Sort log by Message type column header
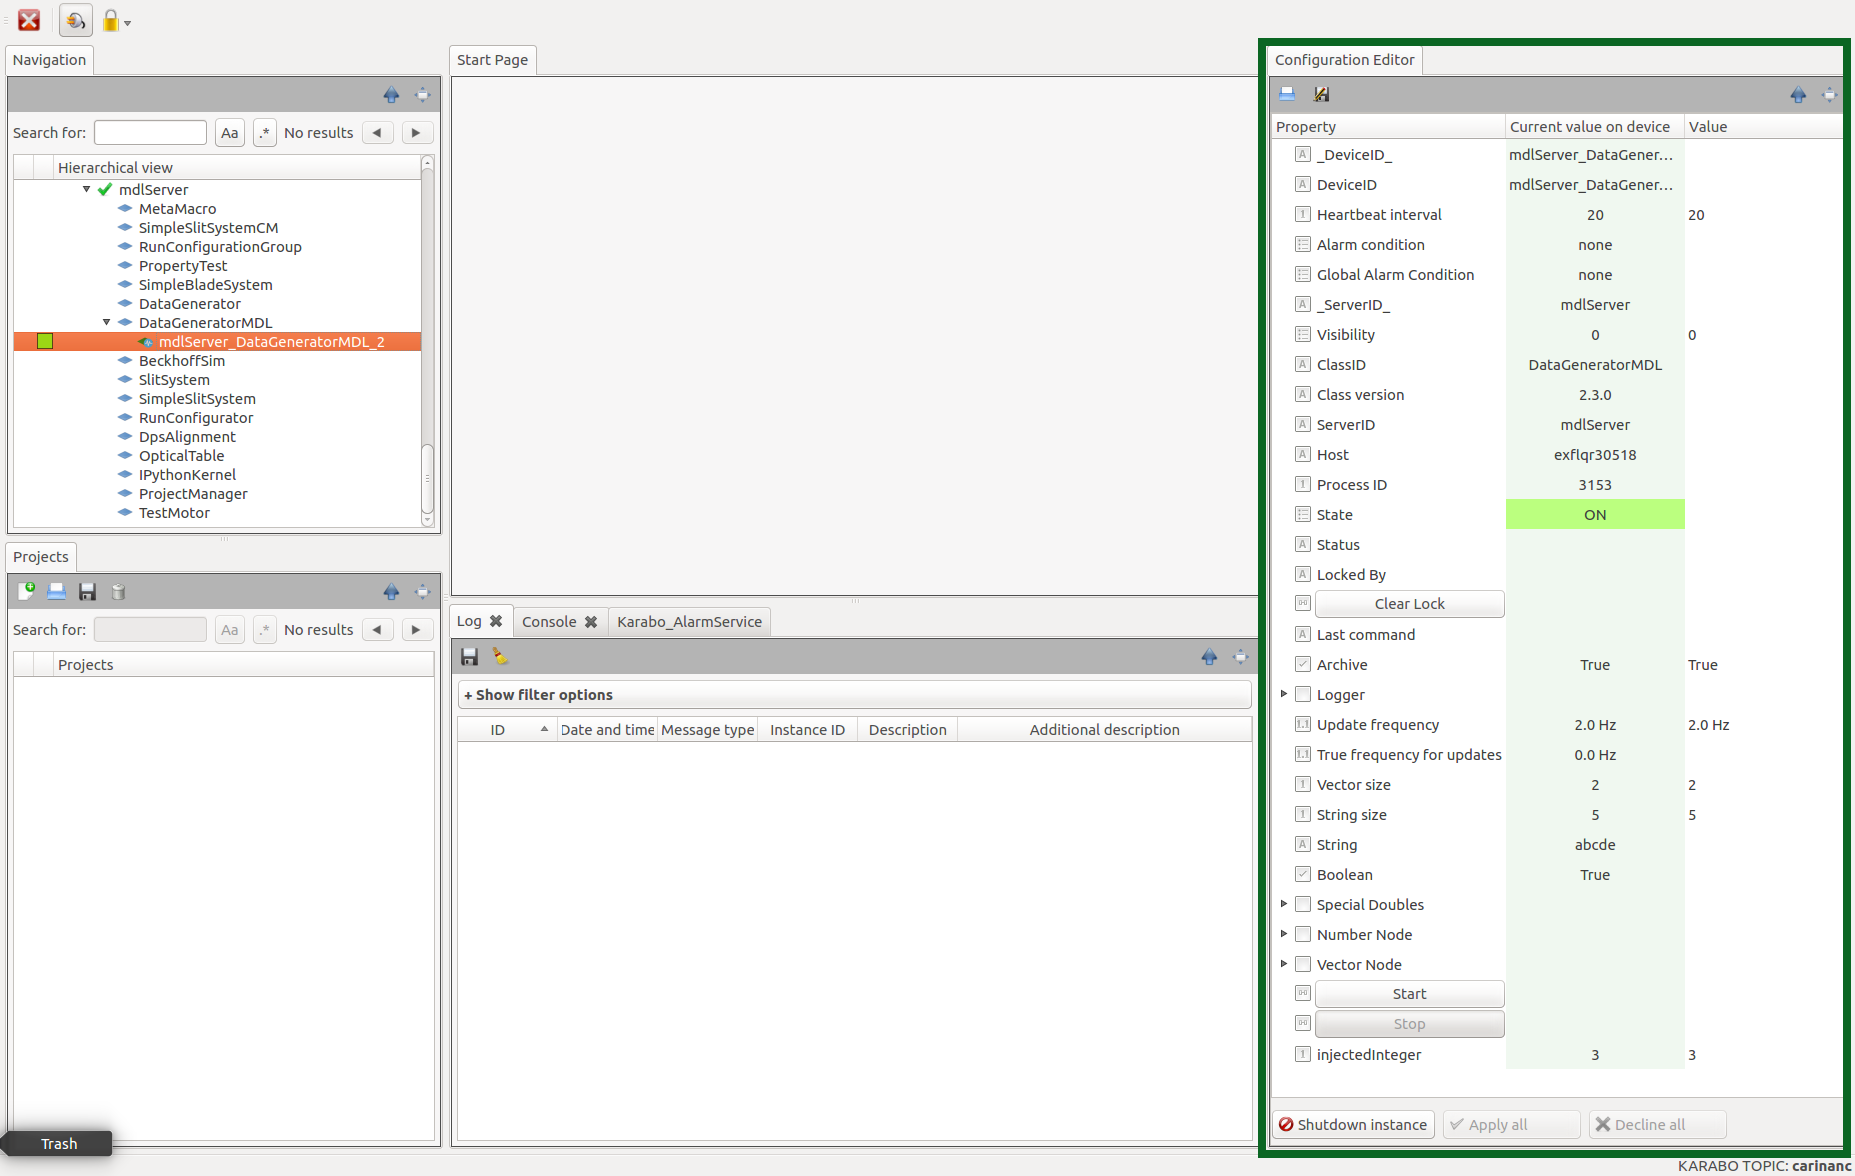The height and width of the screenshot is (1176, 1855). pos(707,730)
